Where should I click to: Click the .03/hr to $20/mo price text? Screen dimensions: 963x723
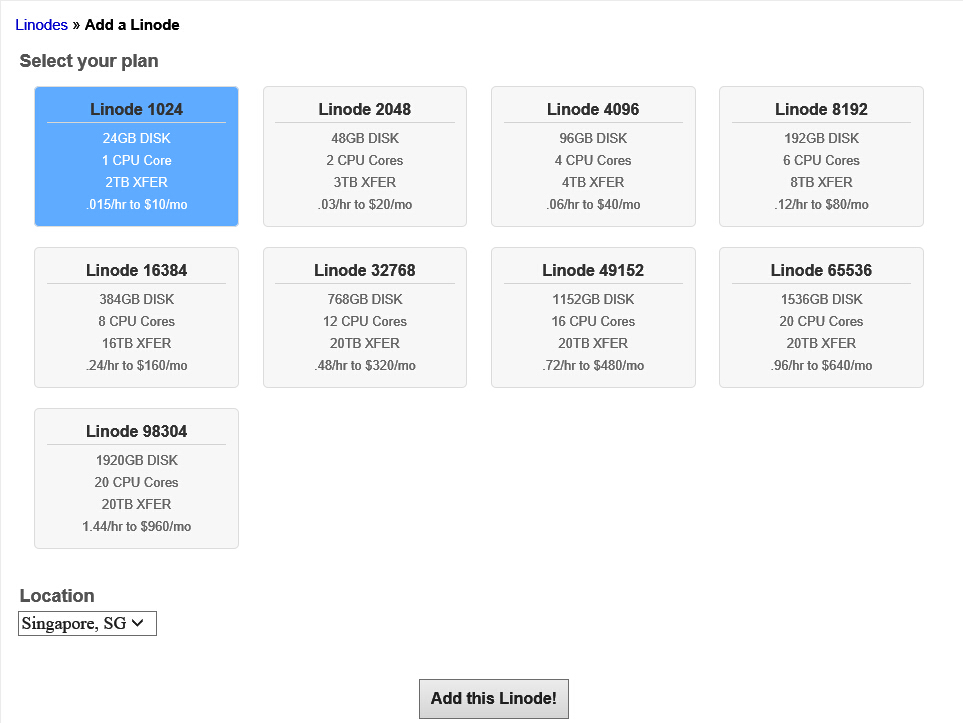365,205
